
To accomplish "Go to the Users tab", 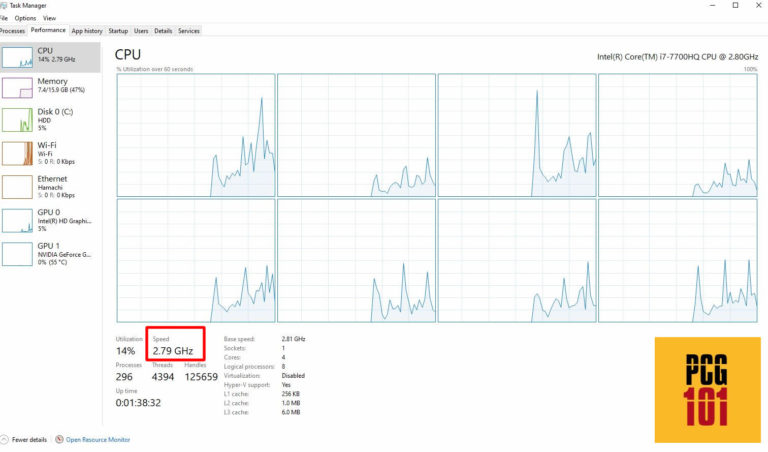I will click(141, 31).
